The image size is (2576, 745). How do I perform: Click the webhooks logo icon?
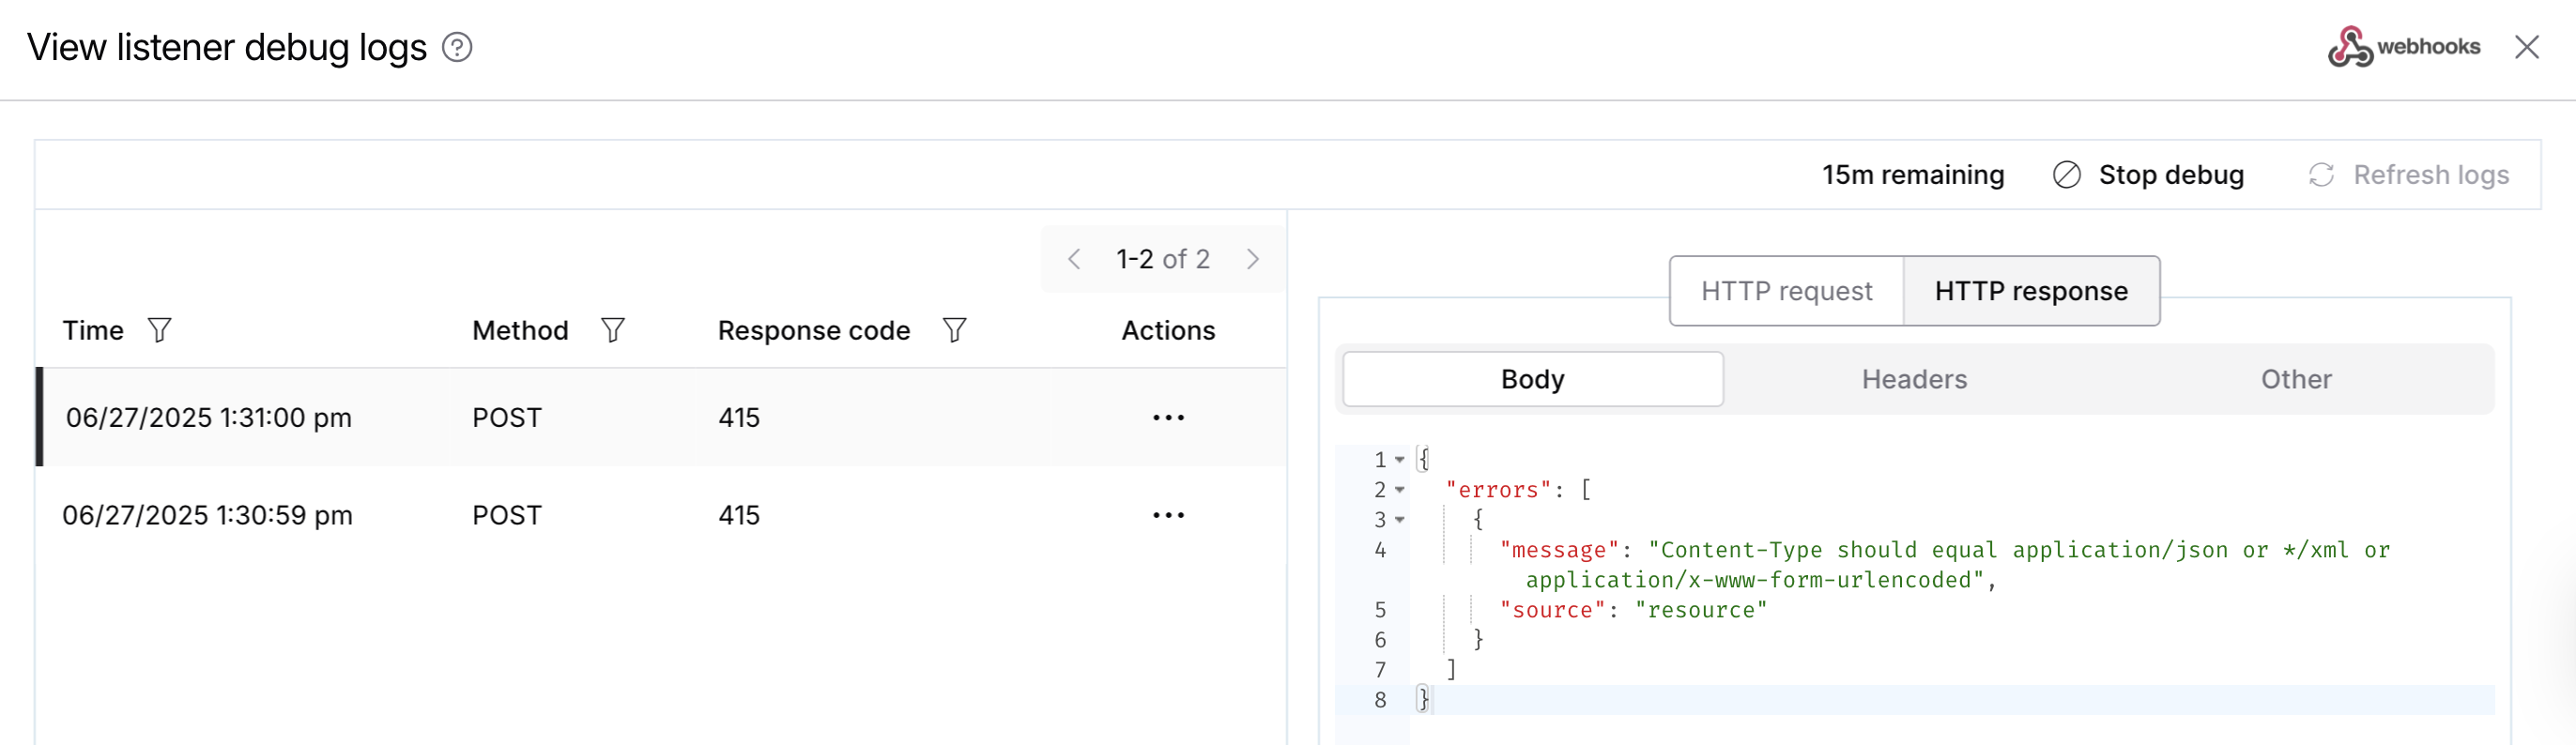tap(2349, 47)
